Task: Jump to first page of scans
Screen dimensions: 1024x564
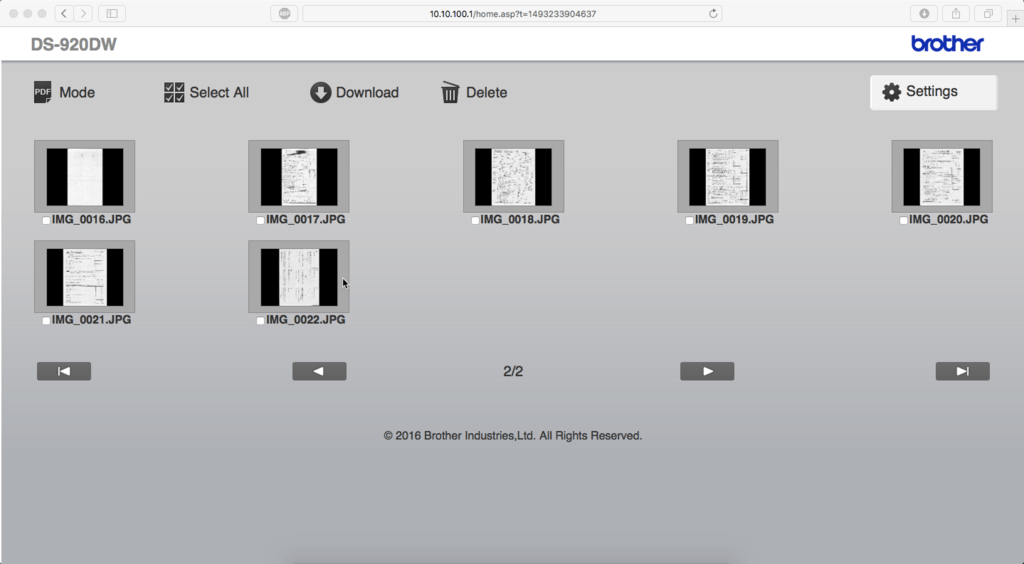Action: [x=64, y=371]
